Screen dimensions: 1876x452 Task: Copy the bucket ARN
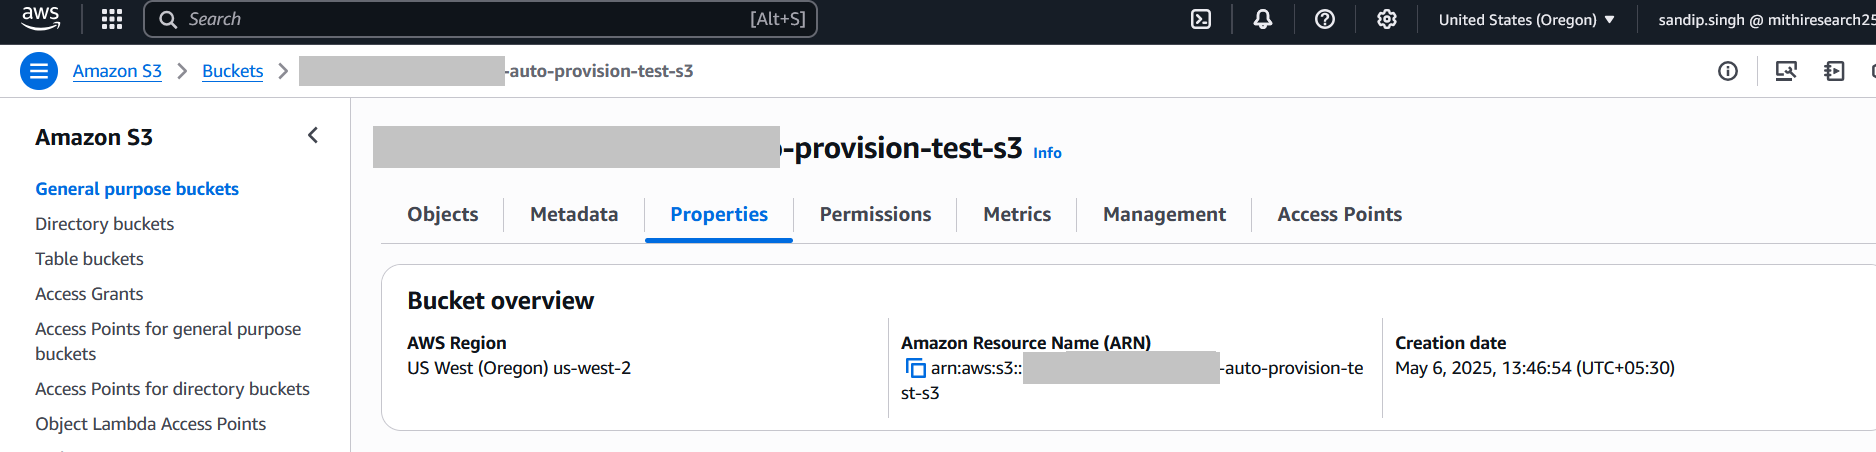(915, 368)
